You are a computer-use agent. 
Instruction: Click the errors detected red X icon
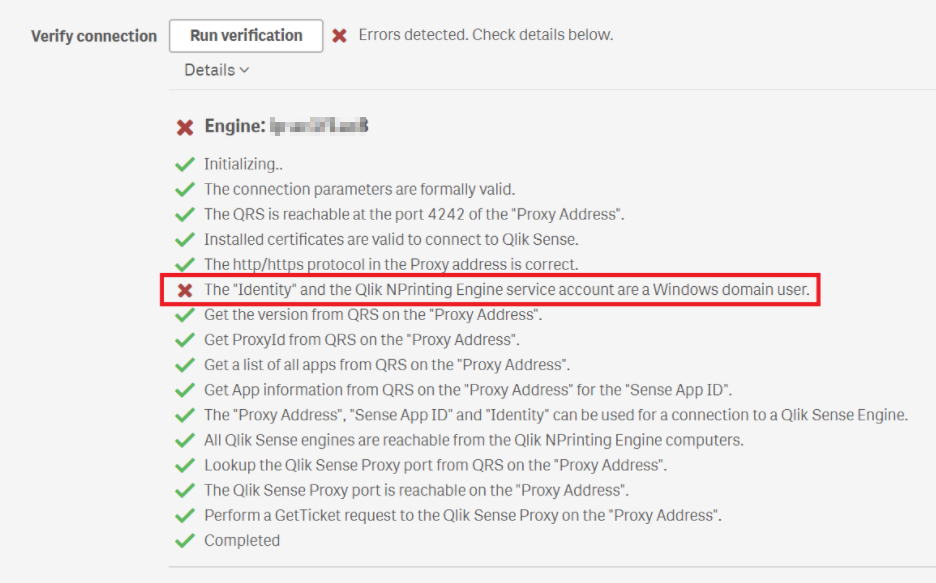pyautogui.click(x=339, y=34)
